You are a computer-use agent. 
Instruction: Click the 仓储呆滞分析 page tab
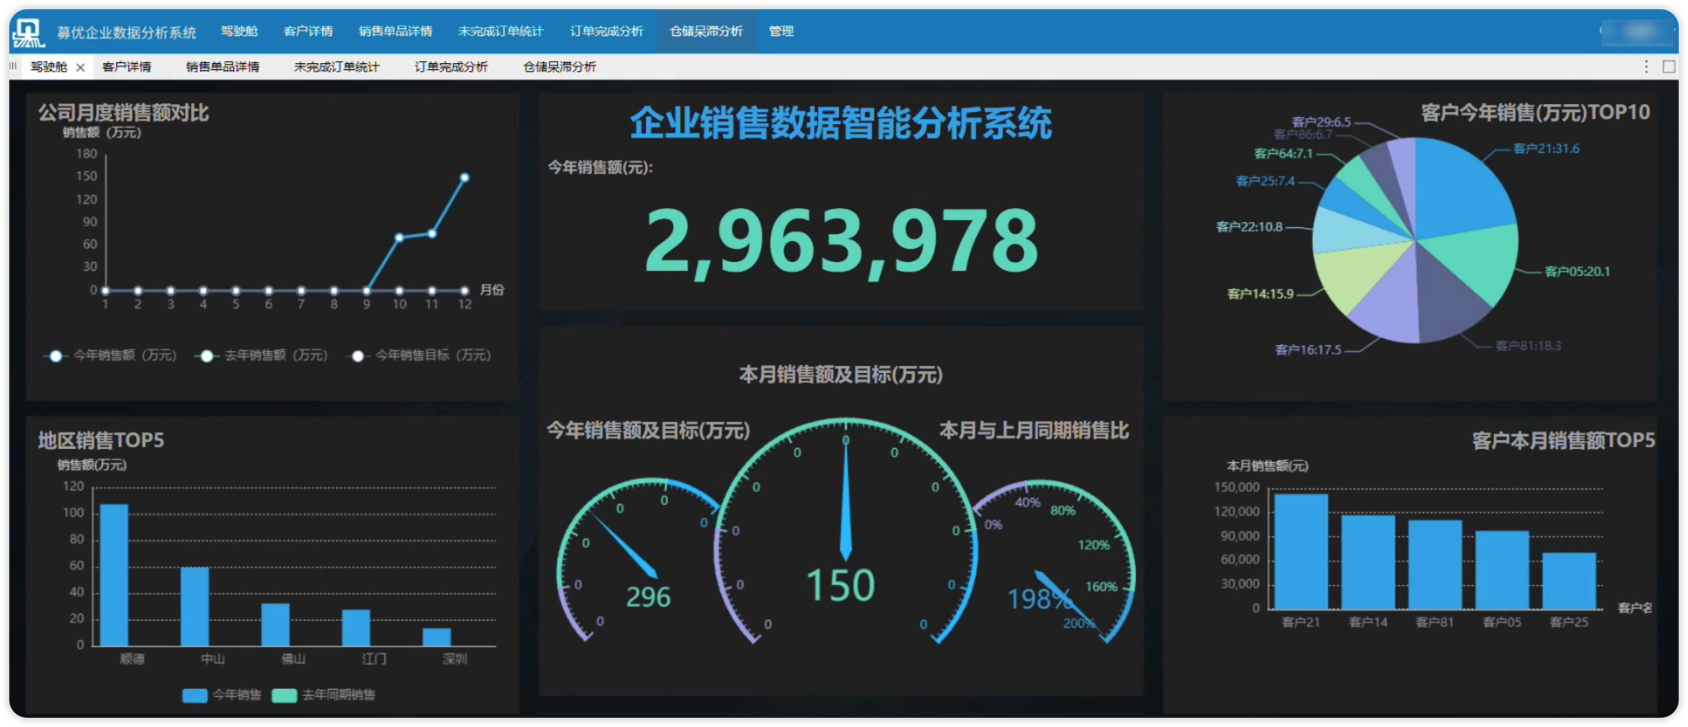point(559,67)
